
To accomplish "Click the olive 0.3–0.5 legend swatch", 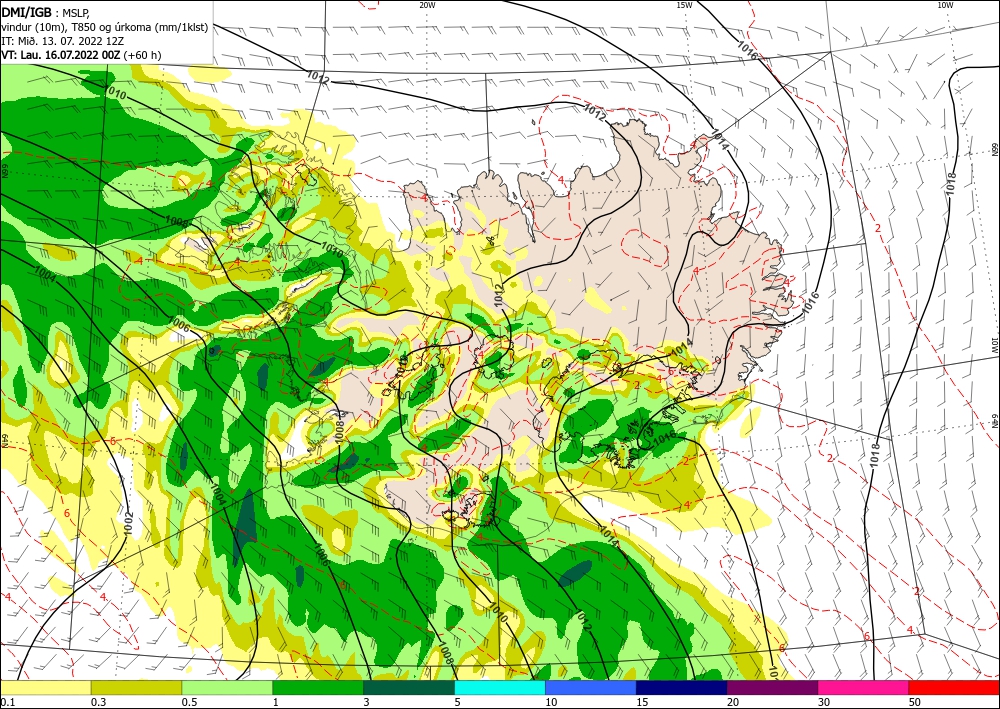I will click(136, 687).
